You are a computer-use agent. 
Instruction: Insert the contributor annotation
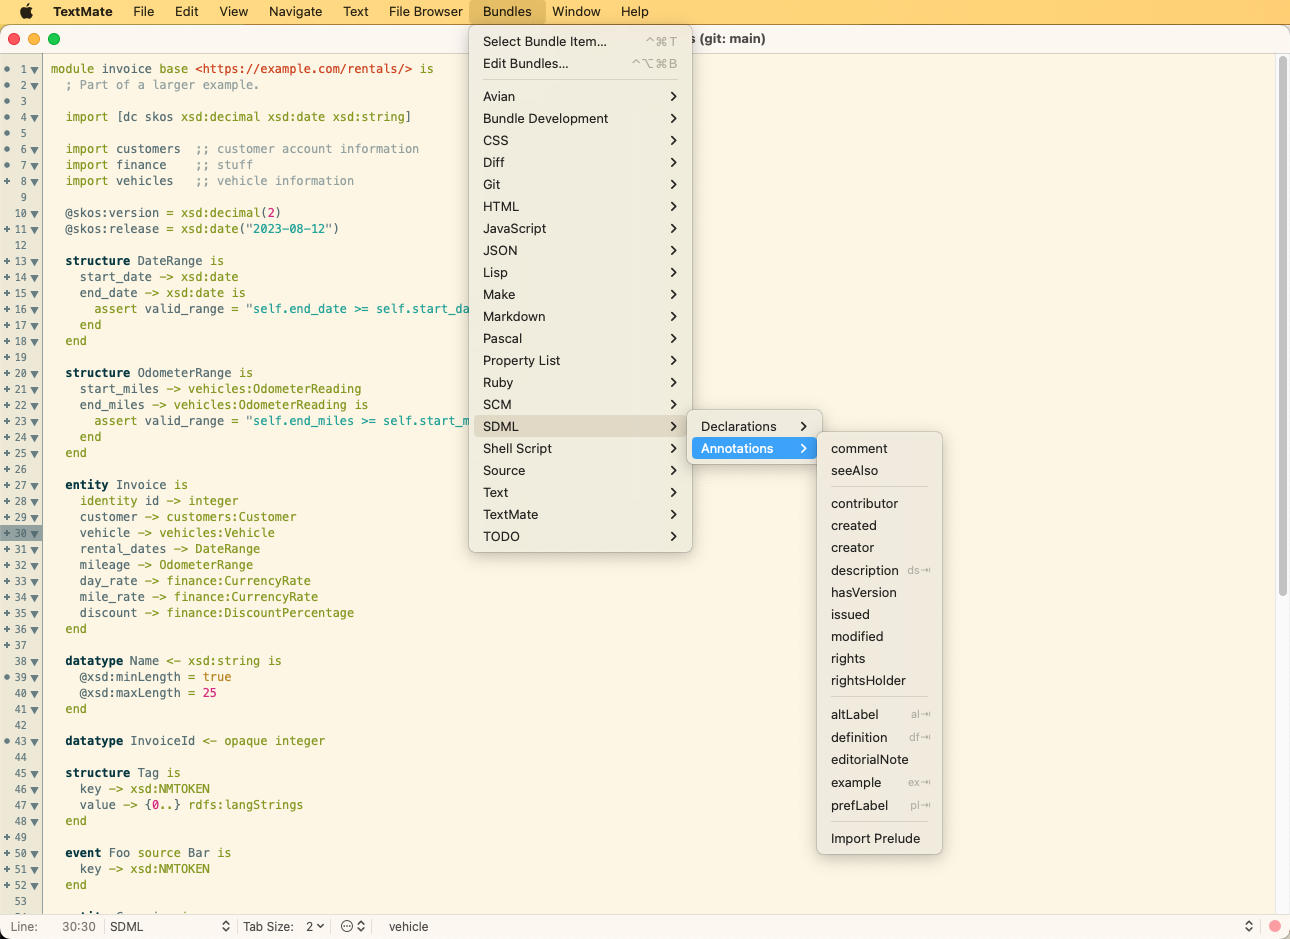click(x=879, y=503)
